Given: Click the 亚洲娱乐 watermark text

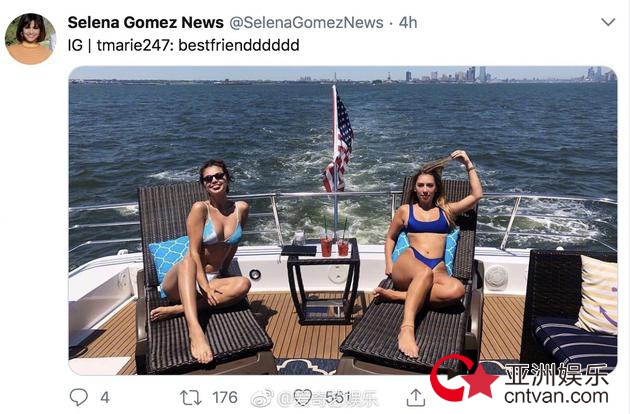Looking at the screenshot, I should point(557,375).
